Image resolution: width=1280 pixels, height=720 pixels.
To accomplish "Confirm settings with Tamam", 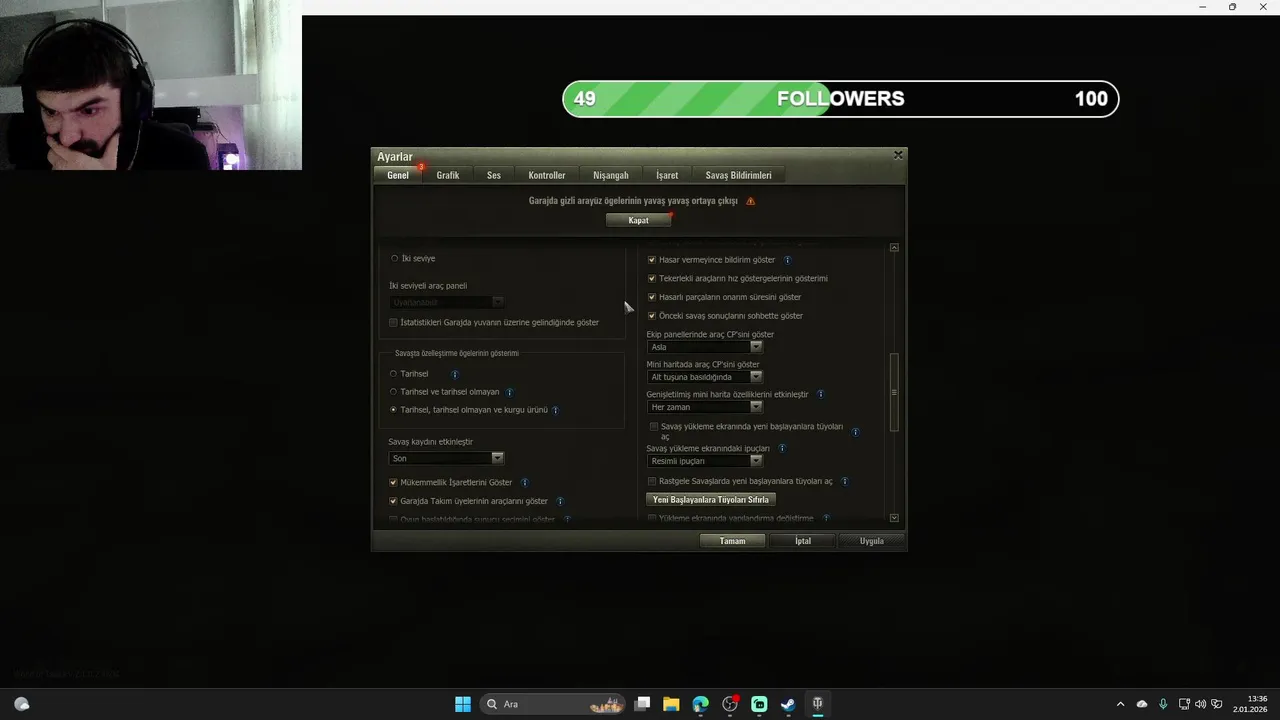I will 733,541.
